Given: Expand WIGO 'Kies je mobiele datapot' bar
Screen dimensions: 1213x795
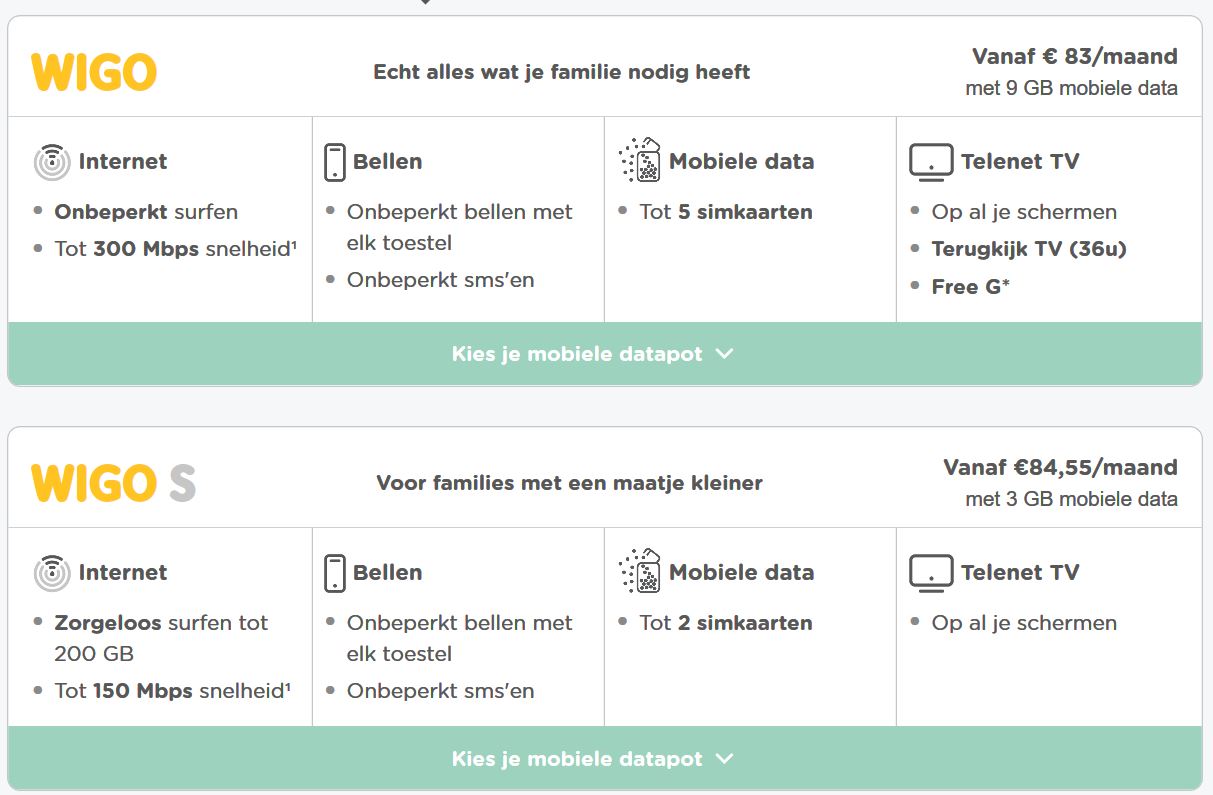Looking at the screenshot, I should click(x=578, y=354).
